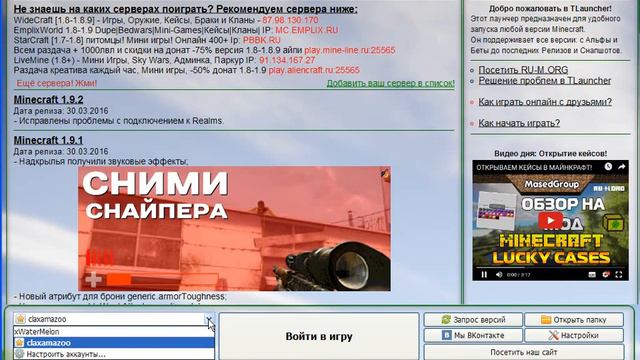This screenshot has width=640, height=360.
Task: Click video title Открываем кейсы в майнкрафт
Action: (x=534, y=167)
